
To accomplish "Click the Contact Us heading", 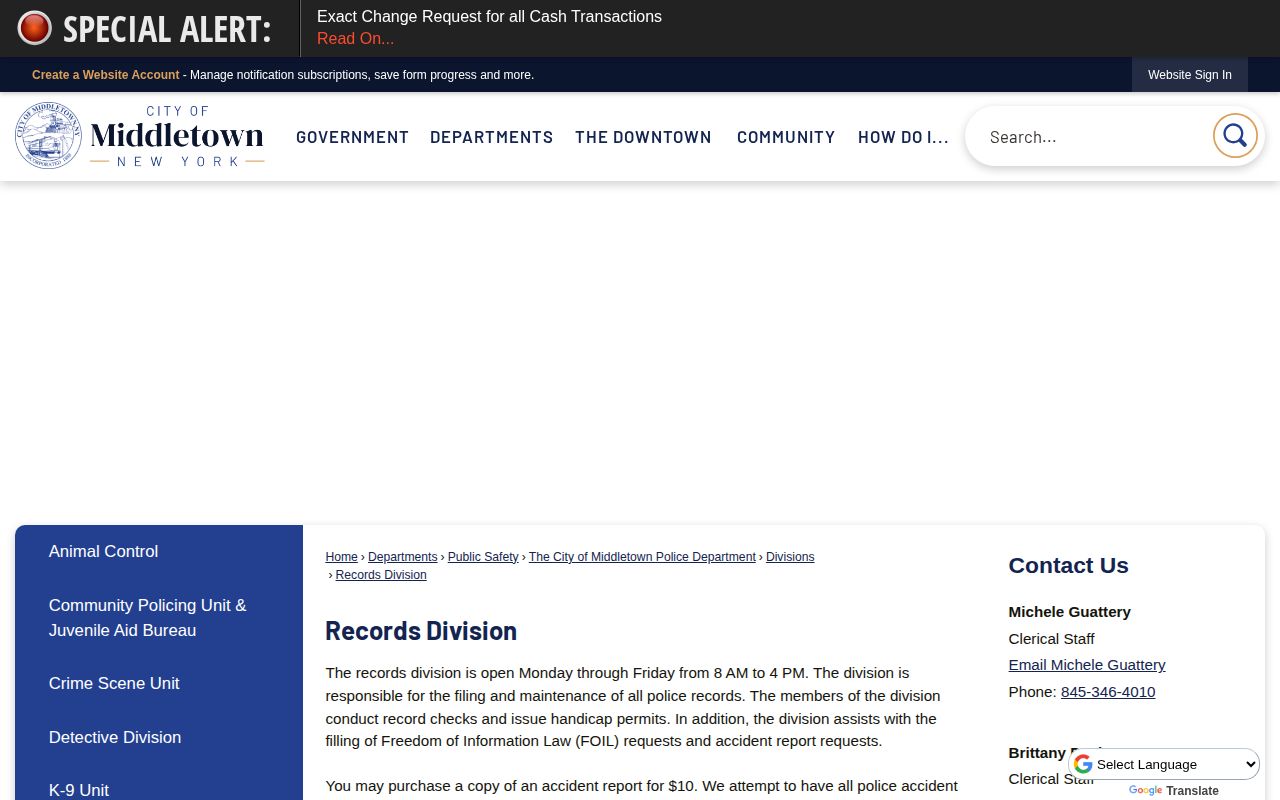I will point(1068,565).
